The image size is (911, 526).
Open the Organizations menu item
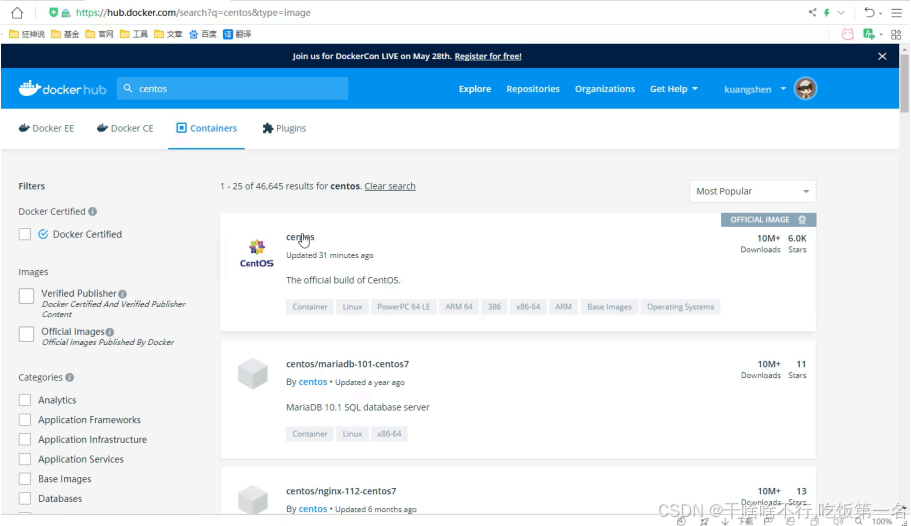pyautogui.click(x=605, y=89)
